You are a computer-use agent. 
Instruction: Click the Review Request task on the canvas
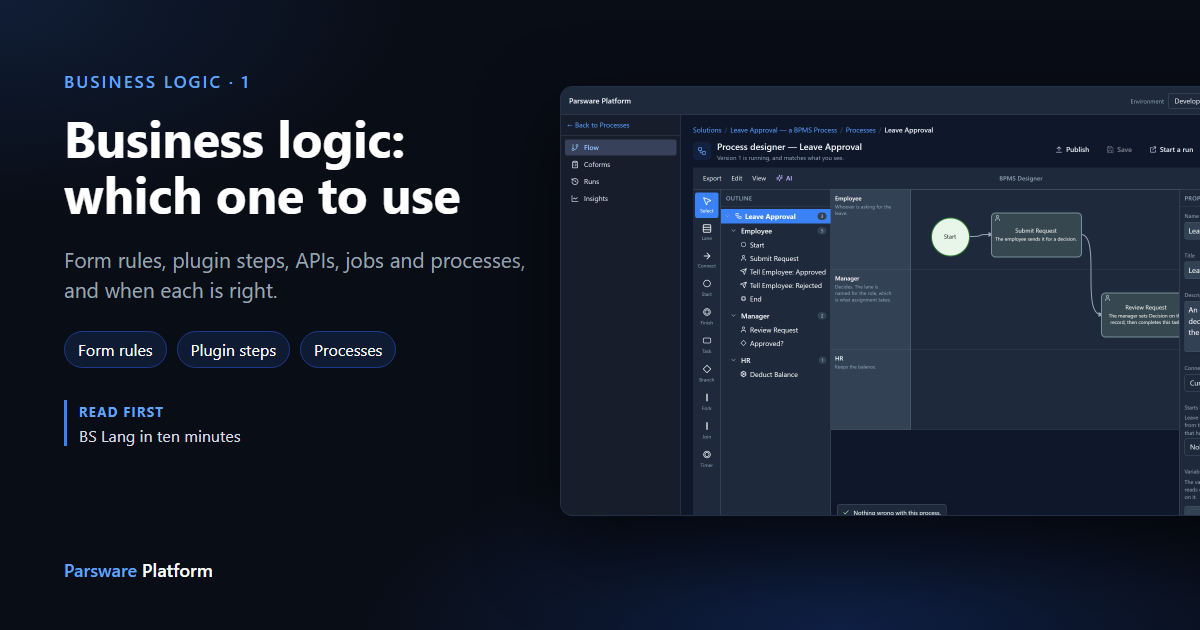[1140, 315]
